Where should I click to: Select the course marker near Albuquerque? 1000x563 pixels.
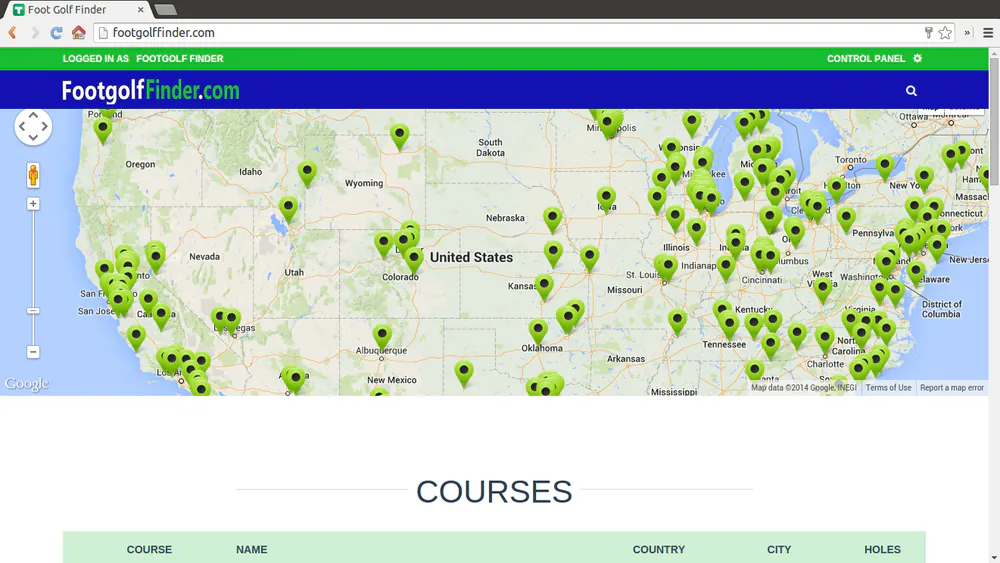[382, 337]
